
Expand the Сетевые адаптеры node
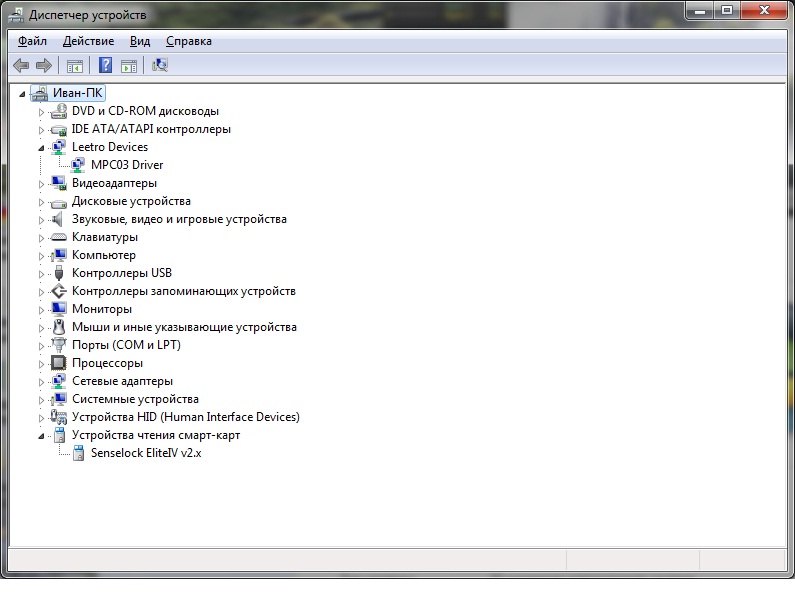click(42, 382)
